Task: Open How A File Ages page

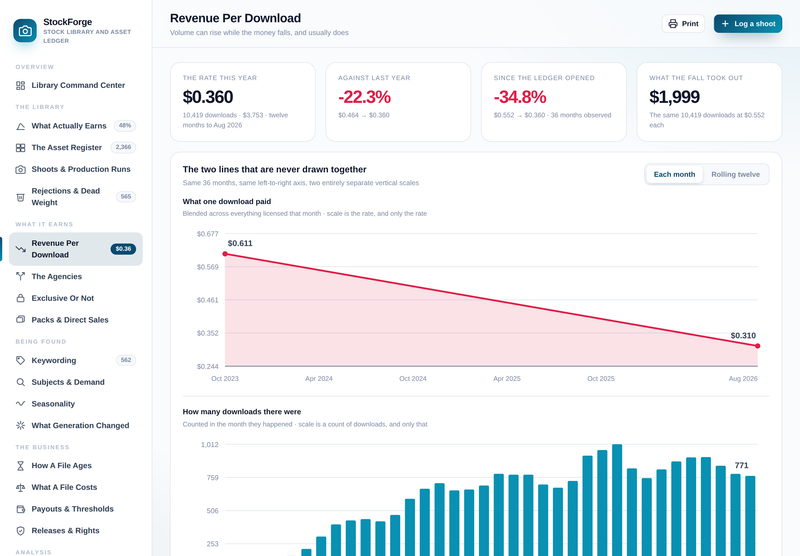Action: (x=76, y=466)
